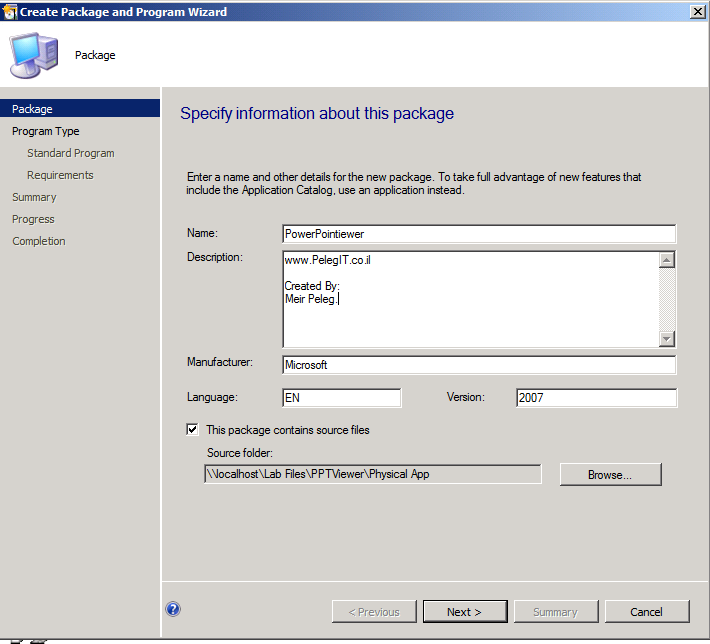
Task: Select the Program Type step in sidebar
Action: (45, 131)
